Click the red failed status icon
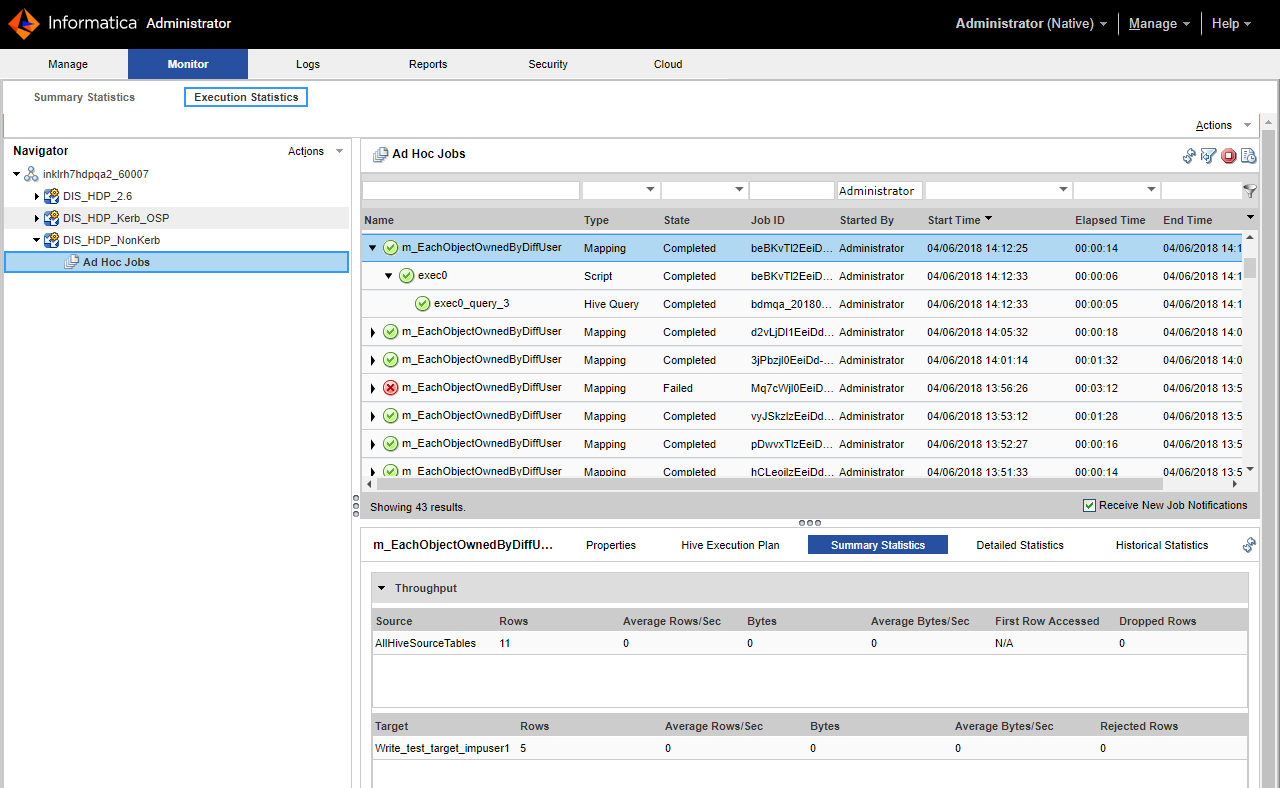Viewport: 1280px width, 788px height. 391,388
